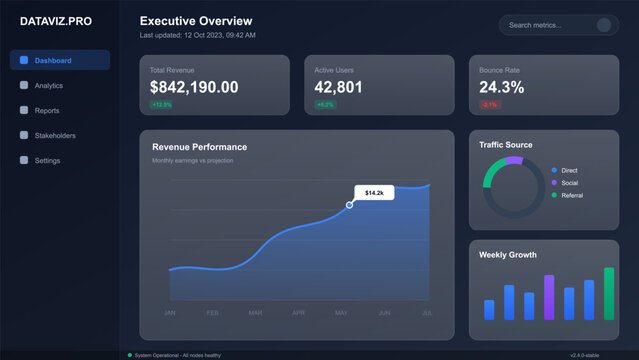Viewport: 639px width, 360px height.
Task: Click the Traffic Source heading
Action: coord(506,145)
